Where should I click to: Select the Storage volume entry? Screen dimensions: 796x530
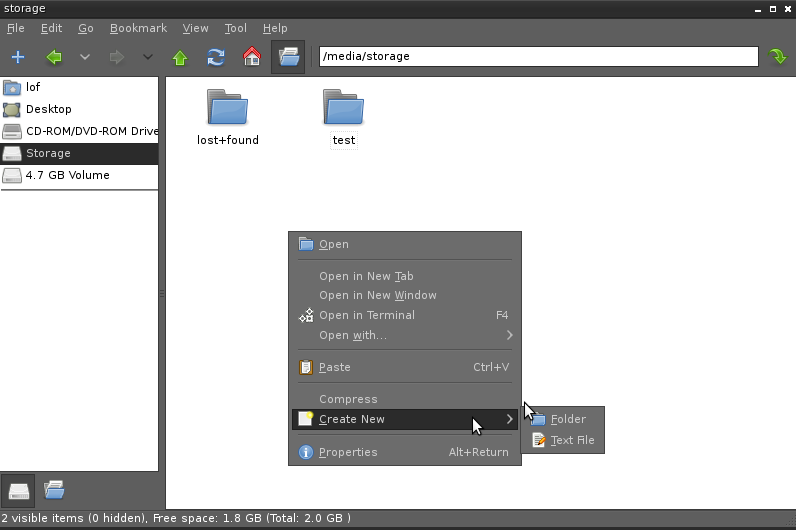coord(79,153)
